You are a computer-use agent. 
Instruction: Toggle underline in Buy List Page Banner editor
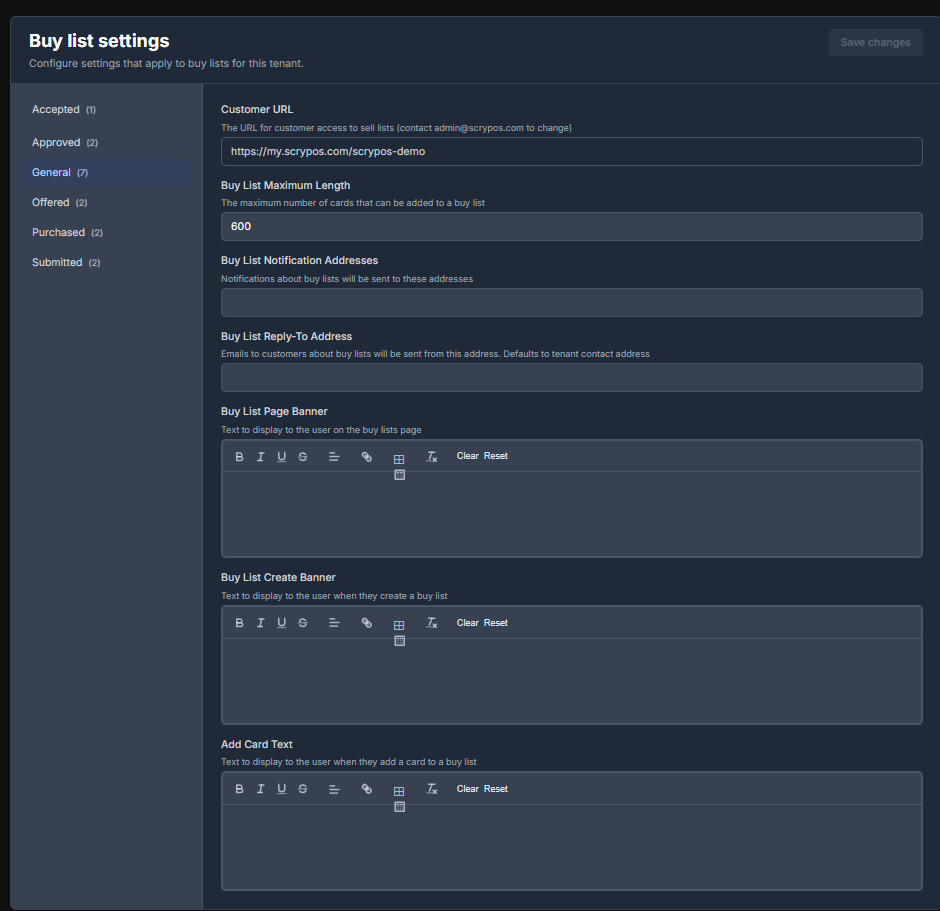tap(282, 457)
